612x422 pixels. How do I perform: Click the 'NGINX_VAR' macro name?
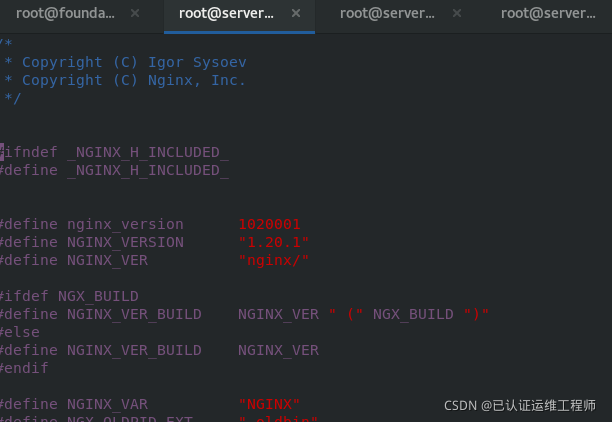coord(107,404)
